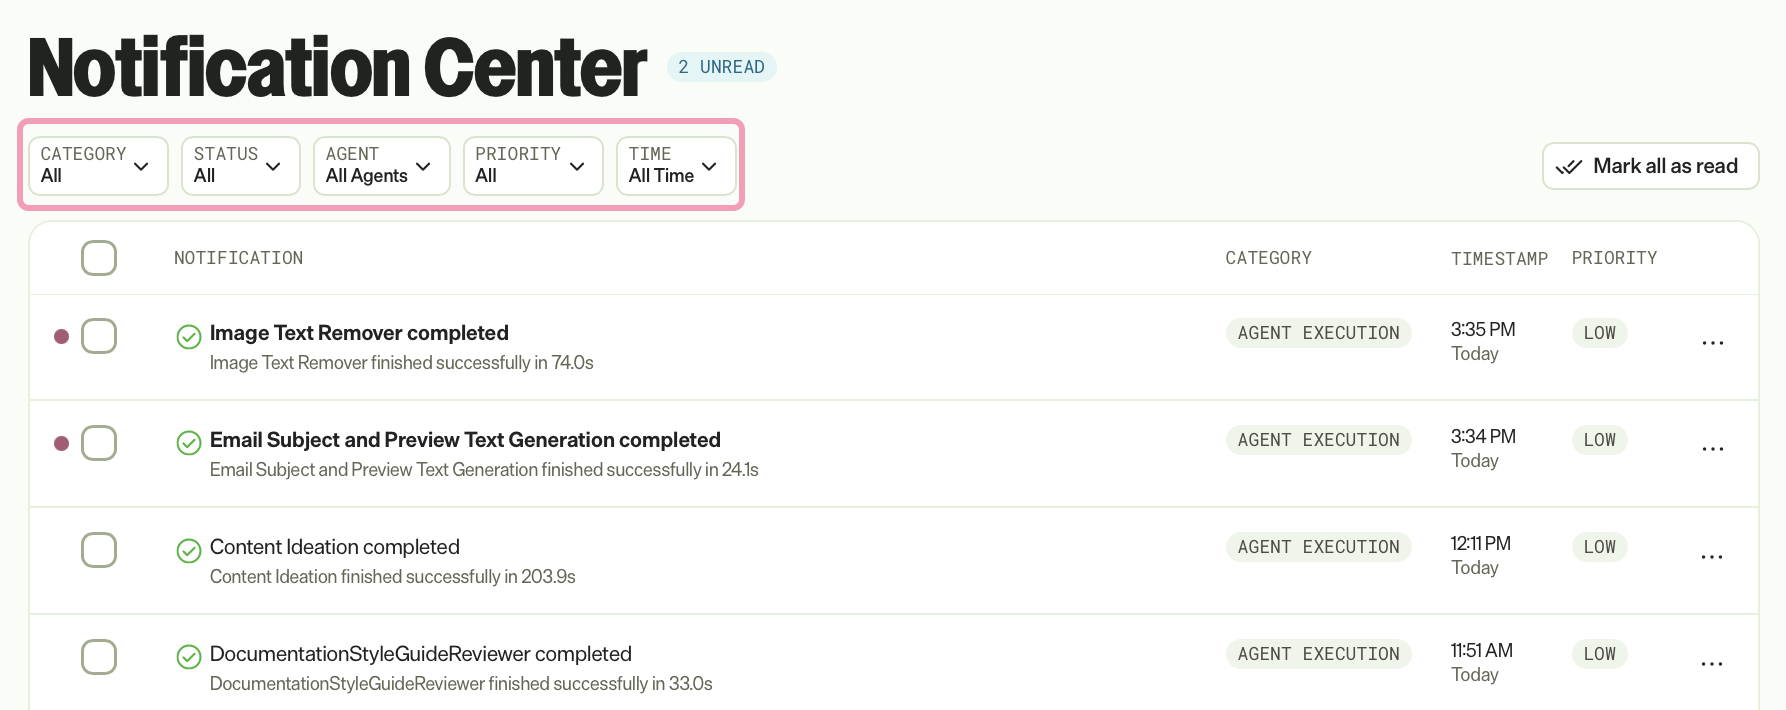Click the Mark all as read button
Image resolution: width=1786 pixels, height=710 pixels.
(x=1650, y=166)
